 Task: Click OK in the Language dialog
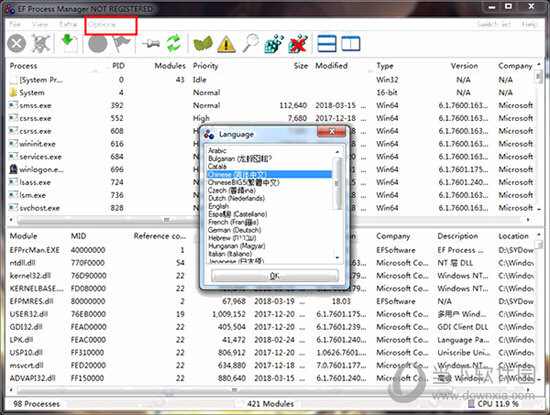(275, 276)
